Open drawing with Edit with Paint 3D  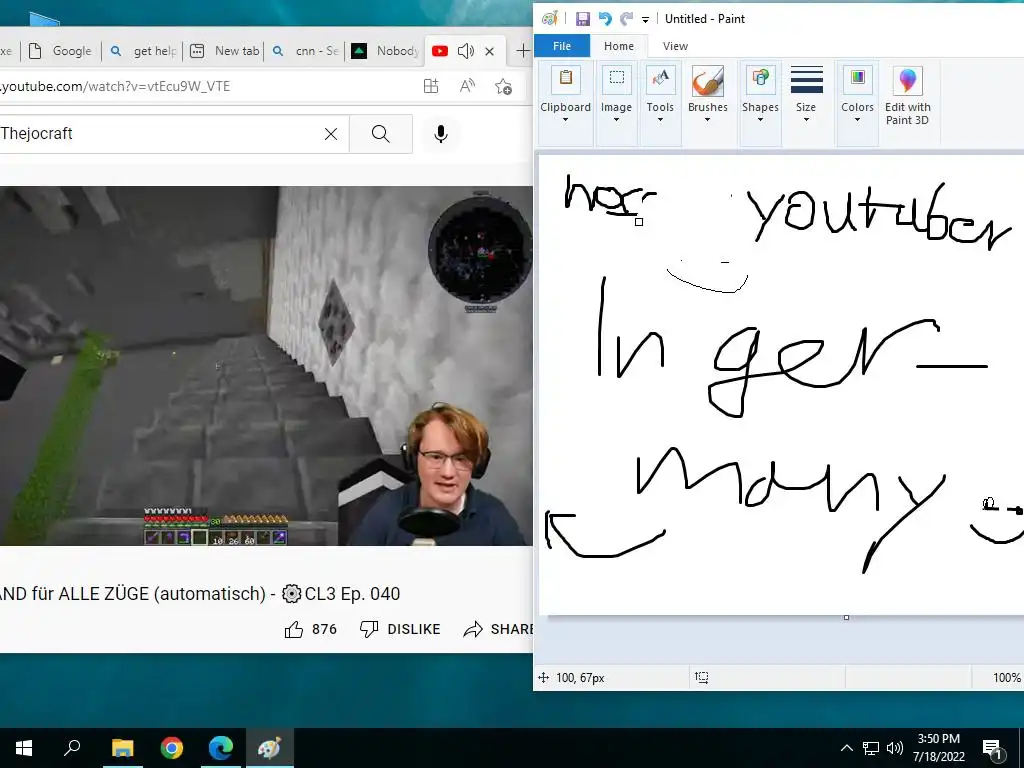(x=907, y=95)
